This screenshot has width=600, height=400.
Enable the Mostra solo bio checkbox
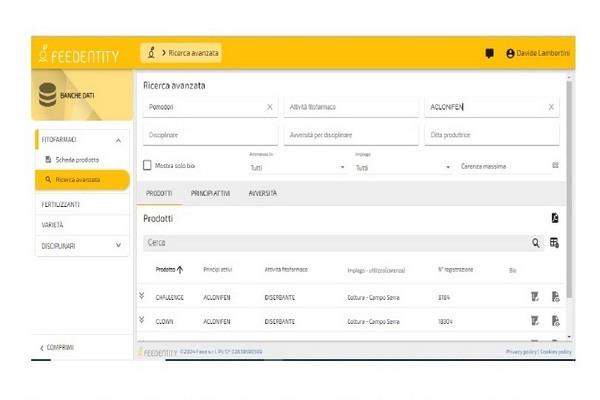pos(147,165)
